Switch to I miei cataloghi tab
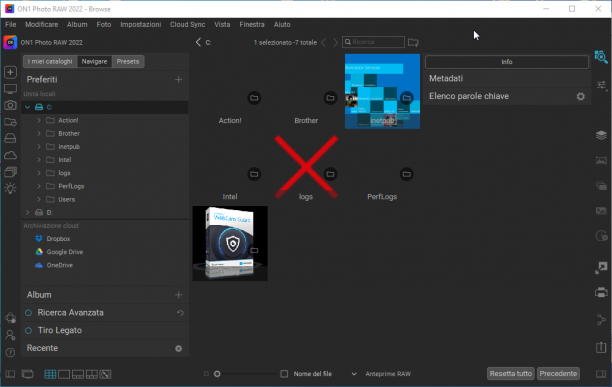The image size is (612, 387). pos(50,61)
